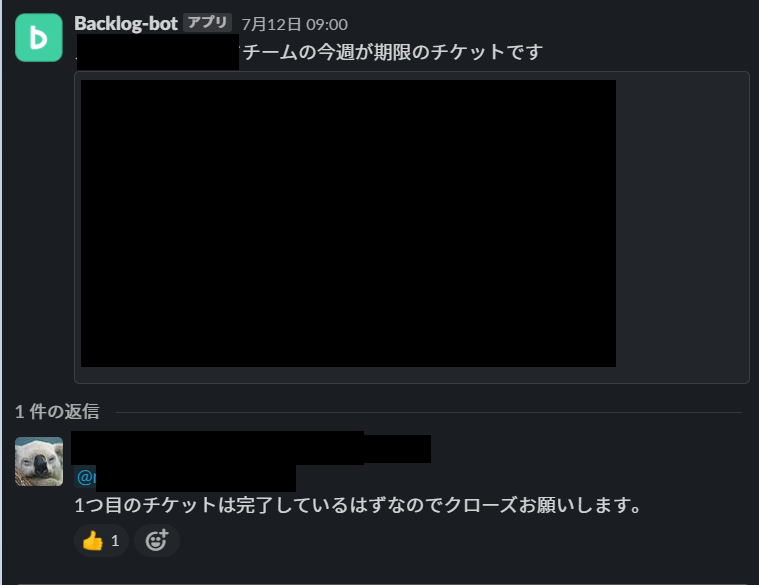
Task: Click the reaction count number 1
Action: pyautogui.click(x=115, y=540)
